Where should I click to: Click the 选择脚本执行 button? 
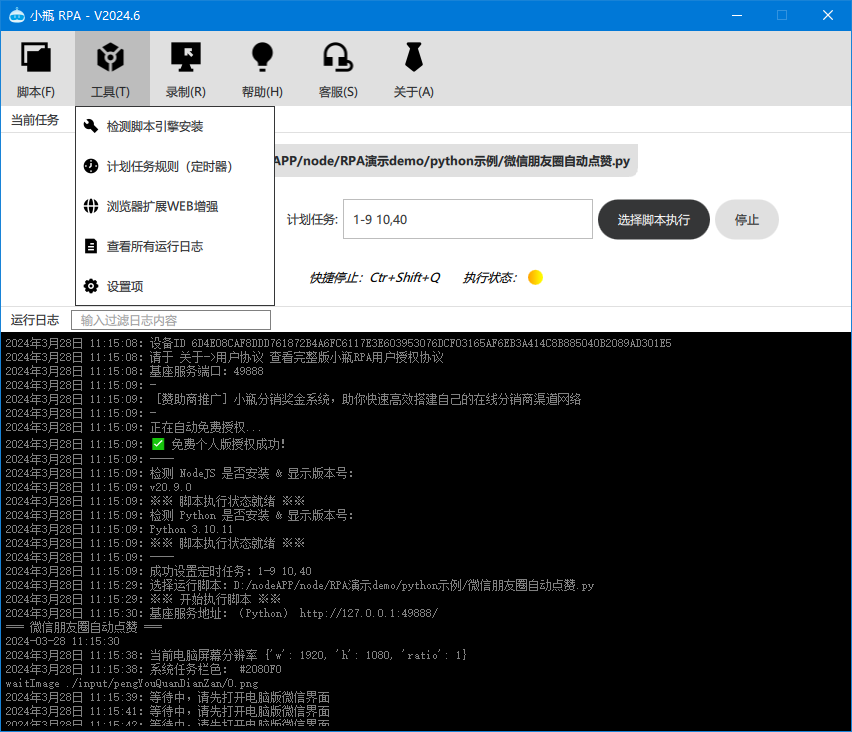tap(654, 220)
